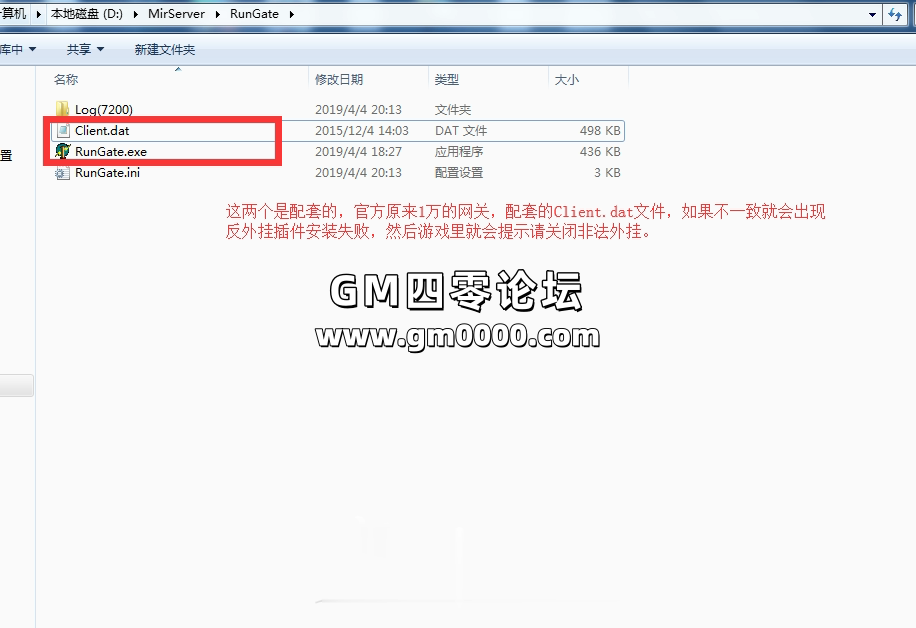Viewport: 916px width, 628px height.
Task: Click the 新建文件夹 (New folder) button
Action: coord(165,49)
